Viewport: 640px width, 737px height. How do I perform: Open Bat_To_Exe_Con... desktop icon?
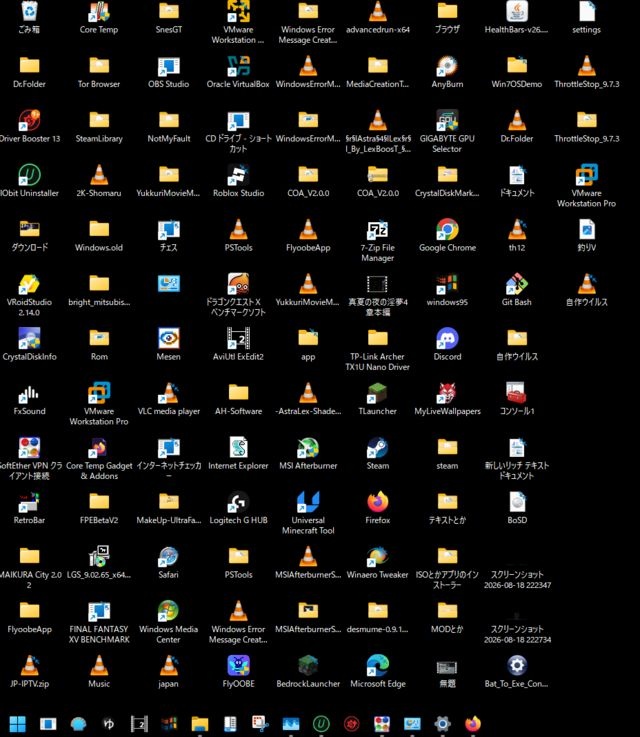[517, 666]
